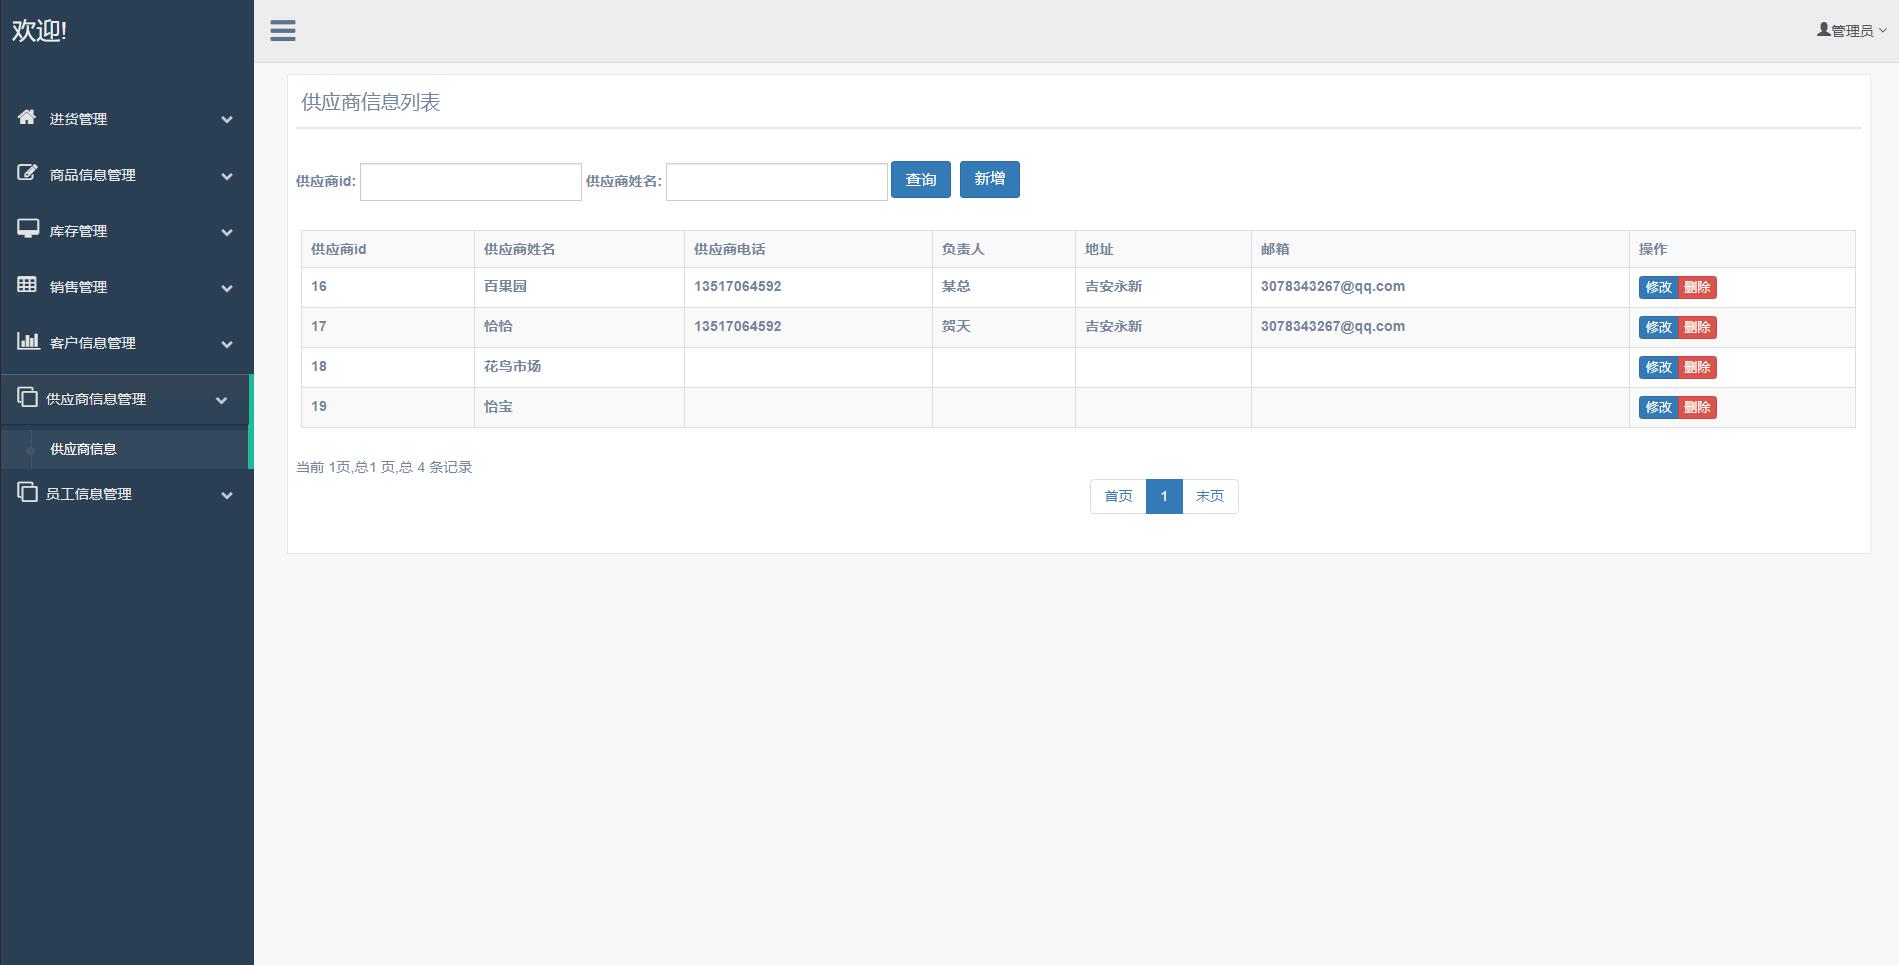Click the copy icon beside 员工信息管理
The image size is (1899, 965).
tap(27, 492)
